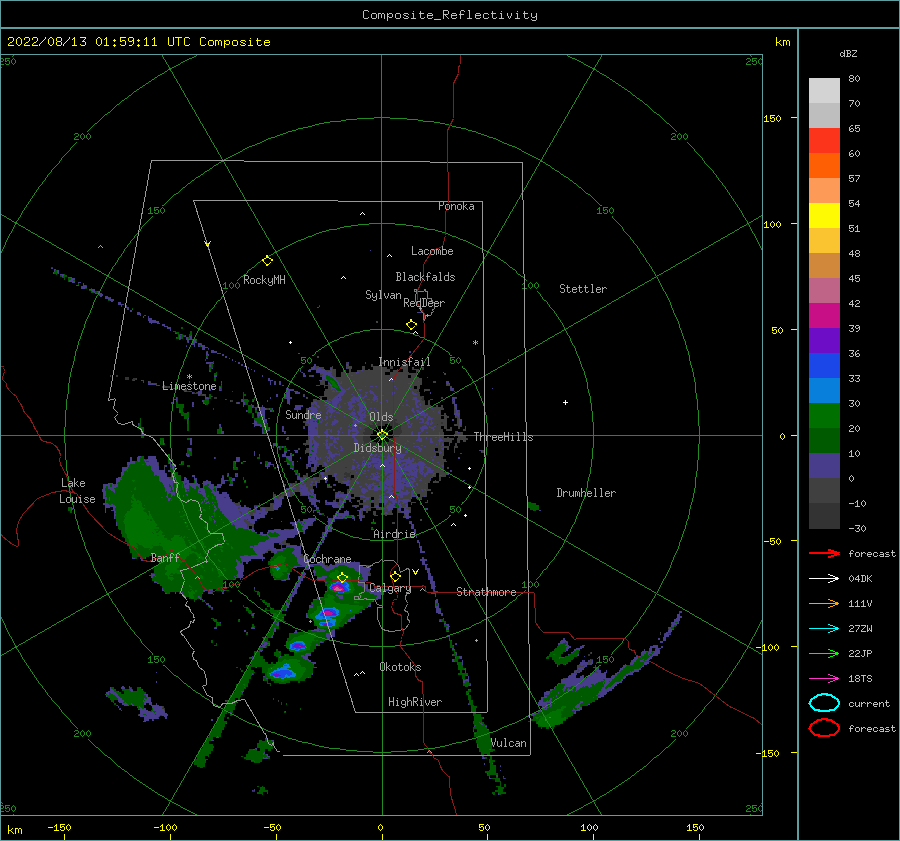Select the yellow diamond below RedDeer label
Viewport: 900px width, 841px height.
(412, 325)
